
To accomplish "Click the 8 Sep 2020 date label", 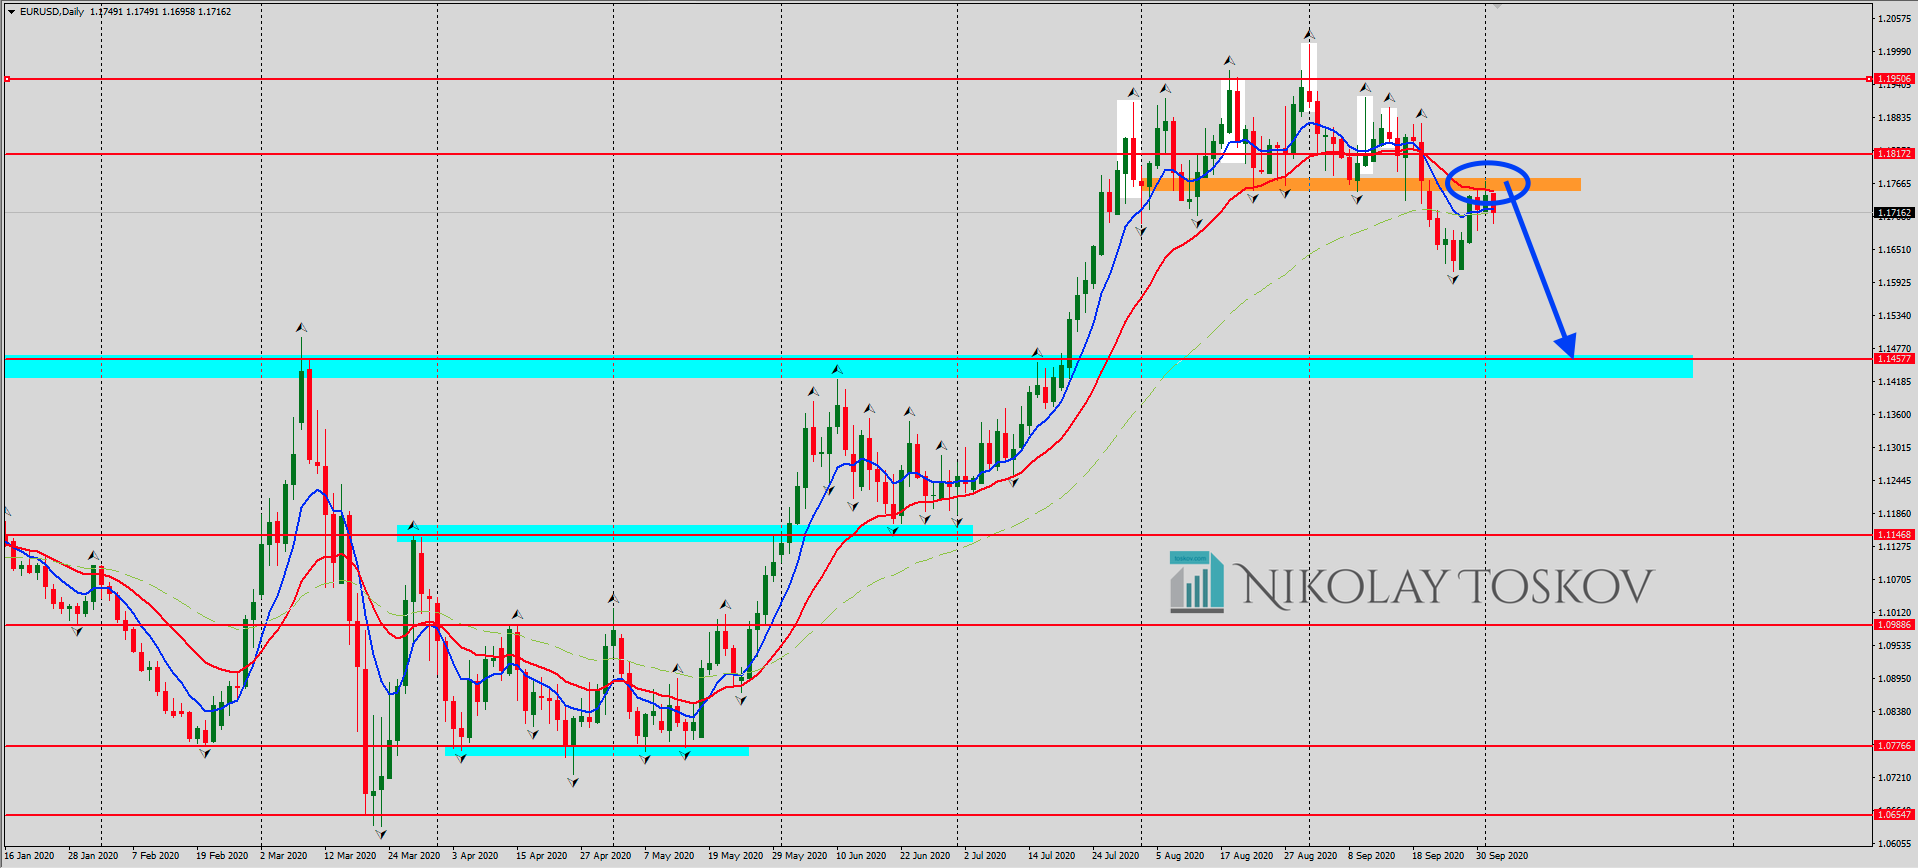I will click(x=1371, y=856).
